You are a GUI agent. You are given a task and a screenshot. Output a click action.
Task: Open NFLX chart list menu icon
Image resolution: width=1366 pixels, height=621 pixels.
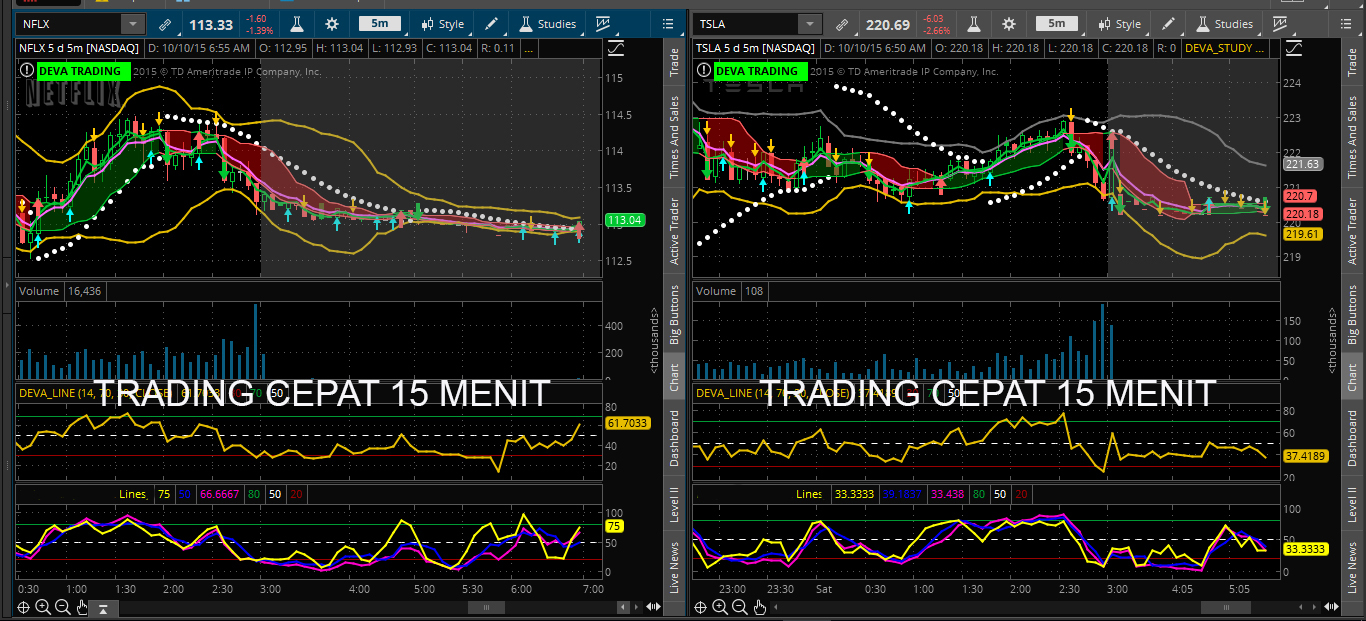[x=666, y=24]
